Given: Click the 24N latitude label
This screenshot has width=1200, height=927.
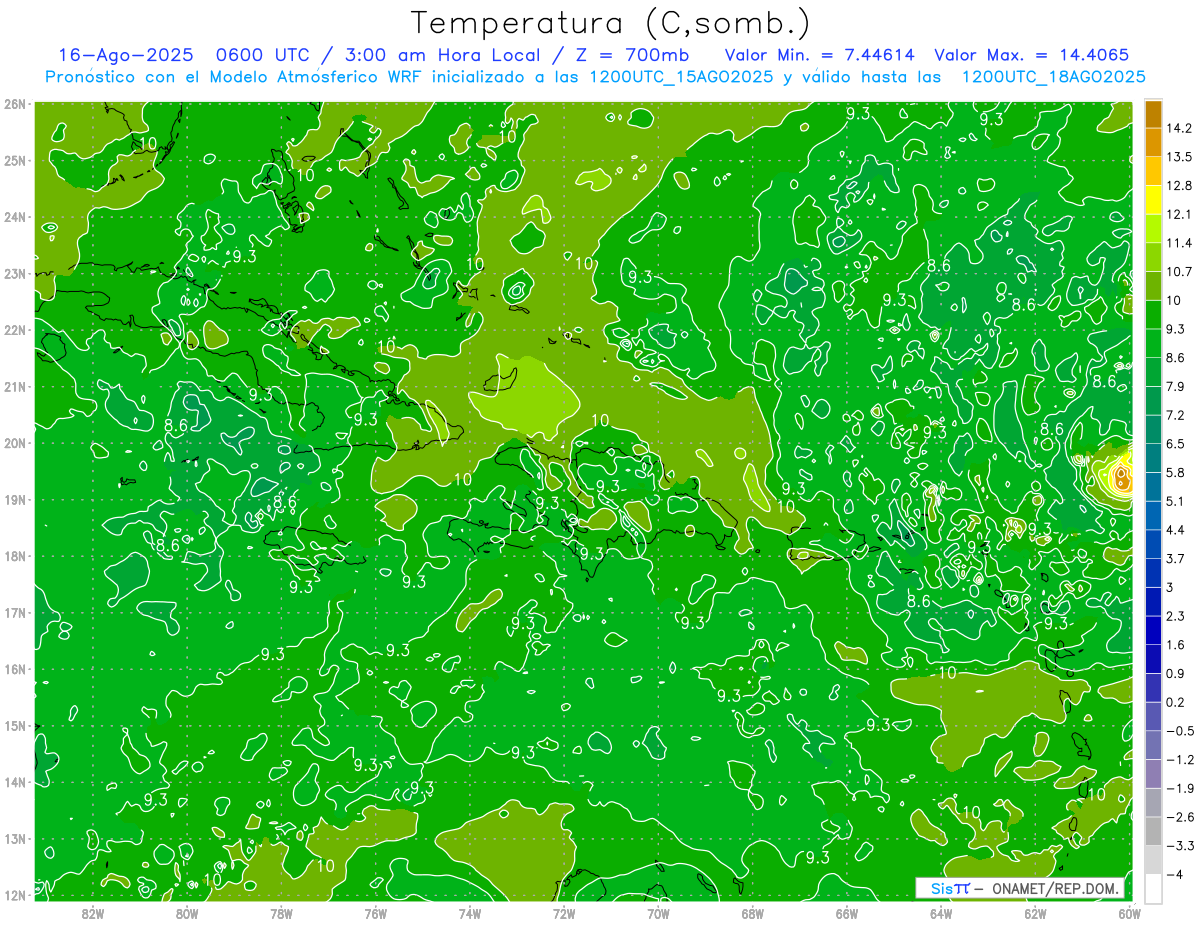Looking at the screenshot, I should pos(15,217).
